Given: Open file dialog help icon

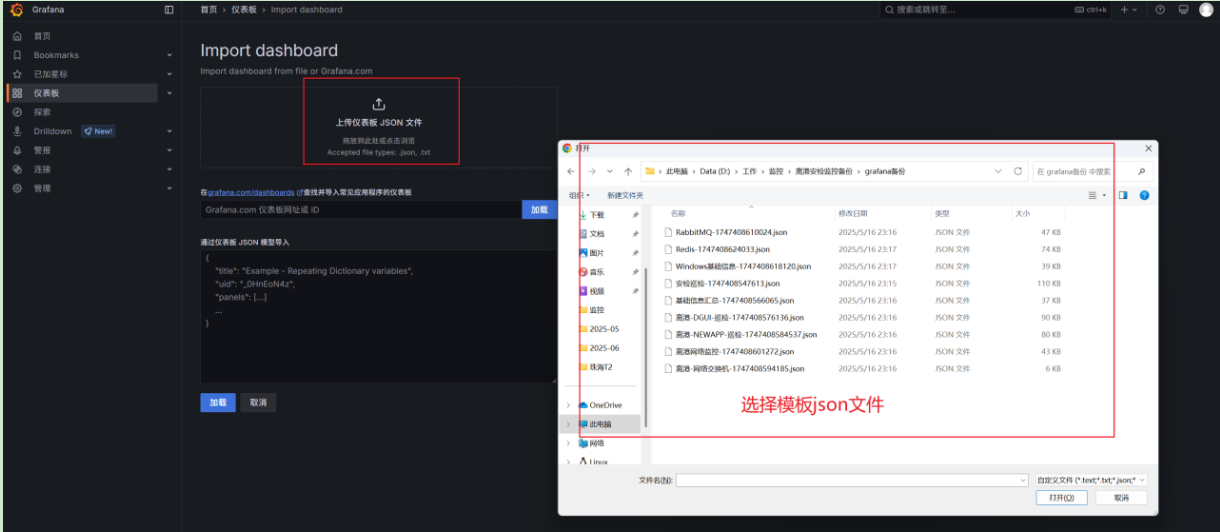Looking at the screenshot, I should click(1144, 195).
